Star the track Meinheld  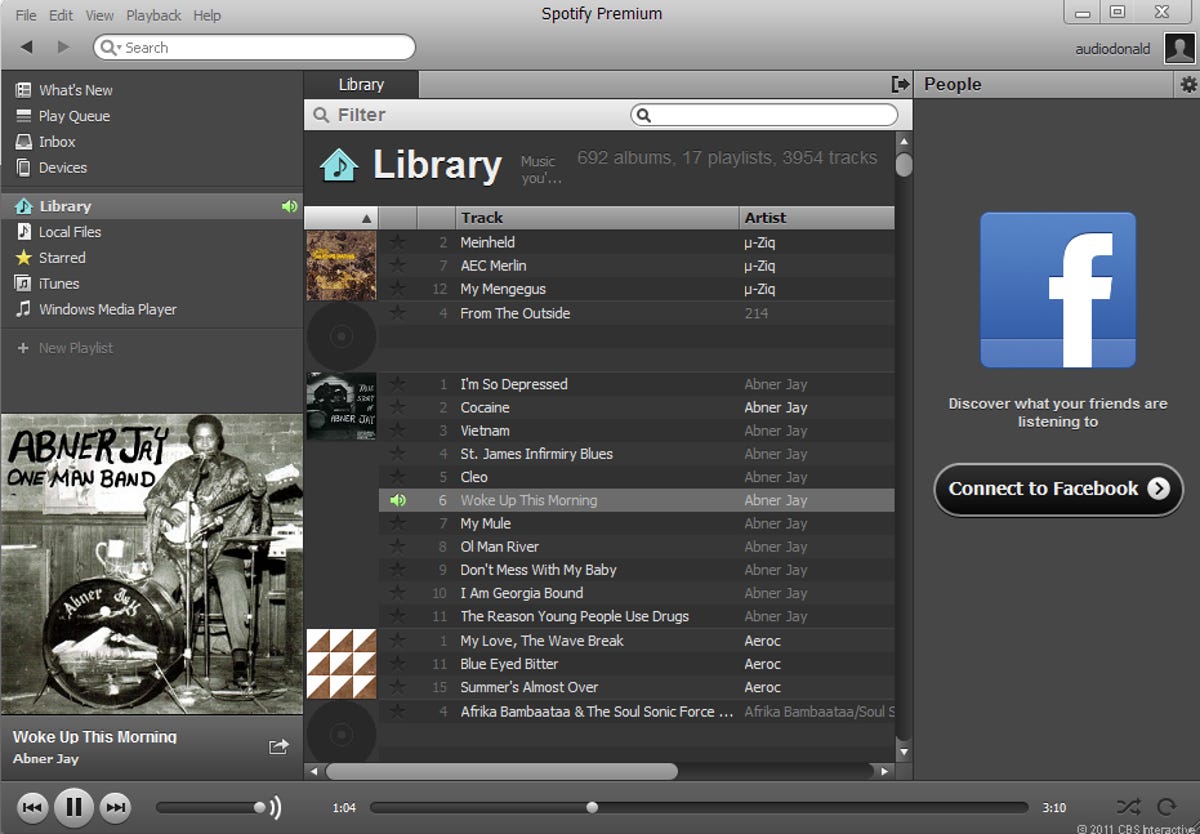[x=398, y=242]
